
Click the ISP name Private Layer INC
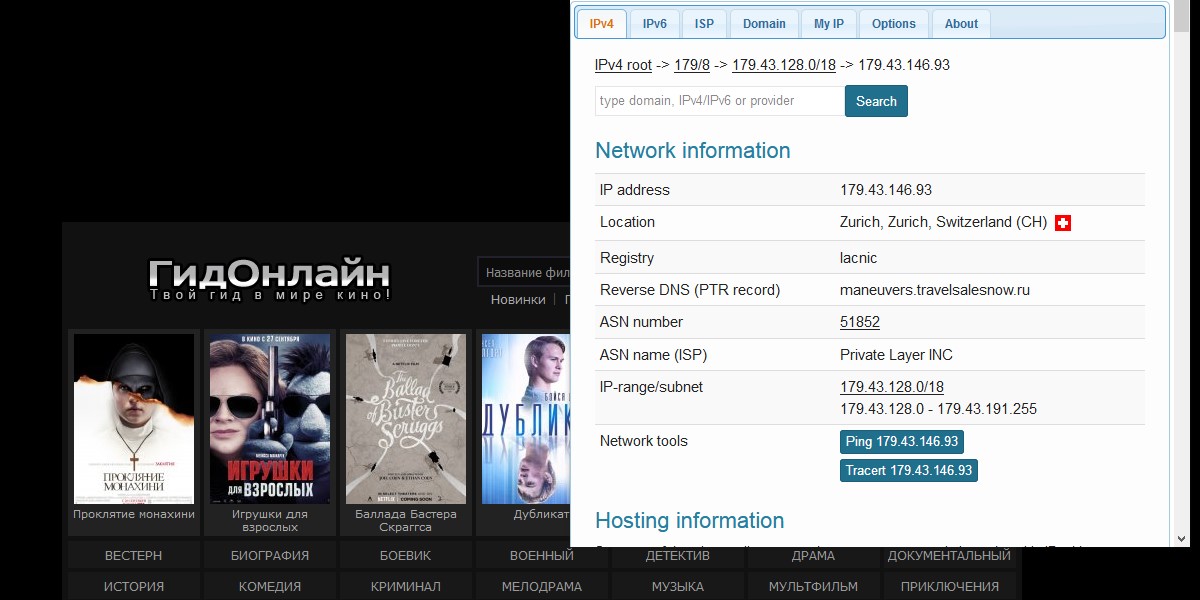coord(897,355)
